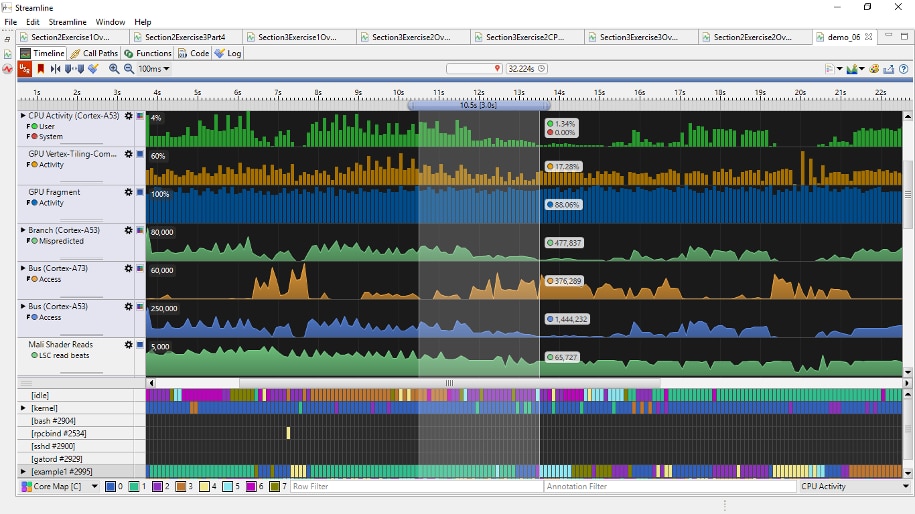Click the zoom out magnifier icon
This screenshot has width=915, height=514.
[129, 69]
